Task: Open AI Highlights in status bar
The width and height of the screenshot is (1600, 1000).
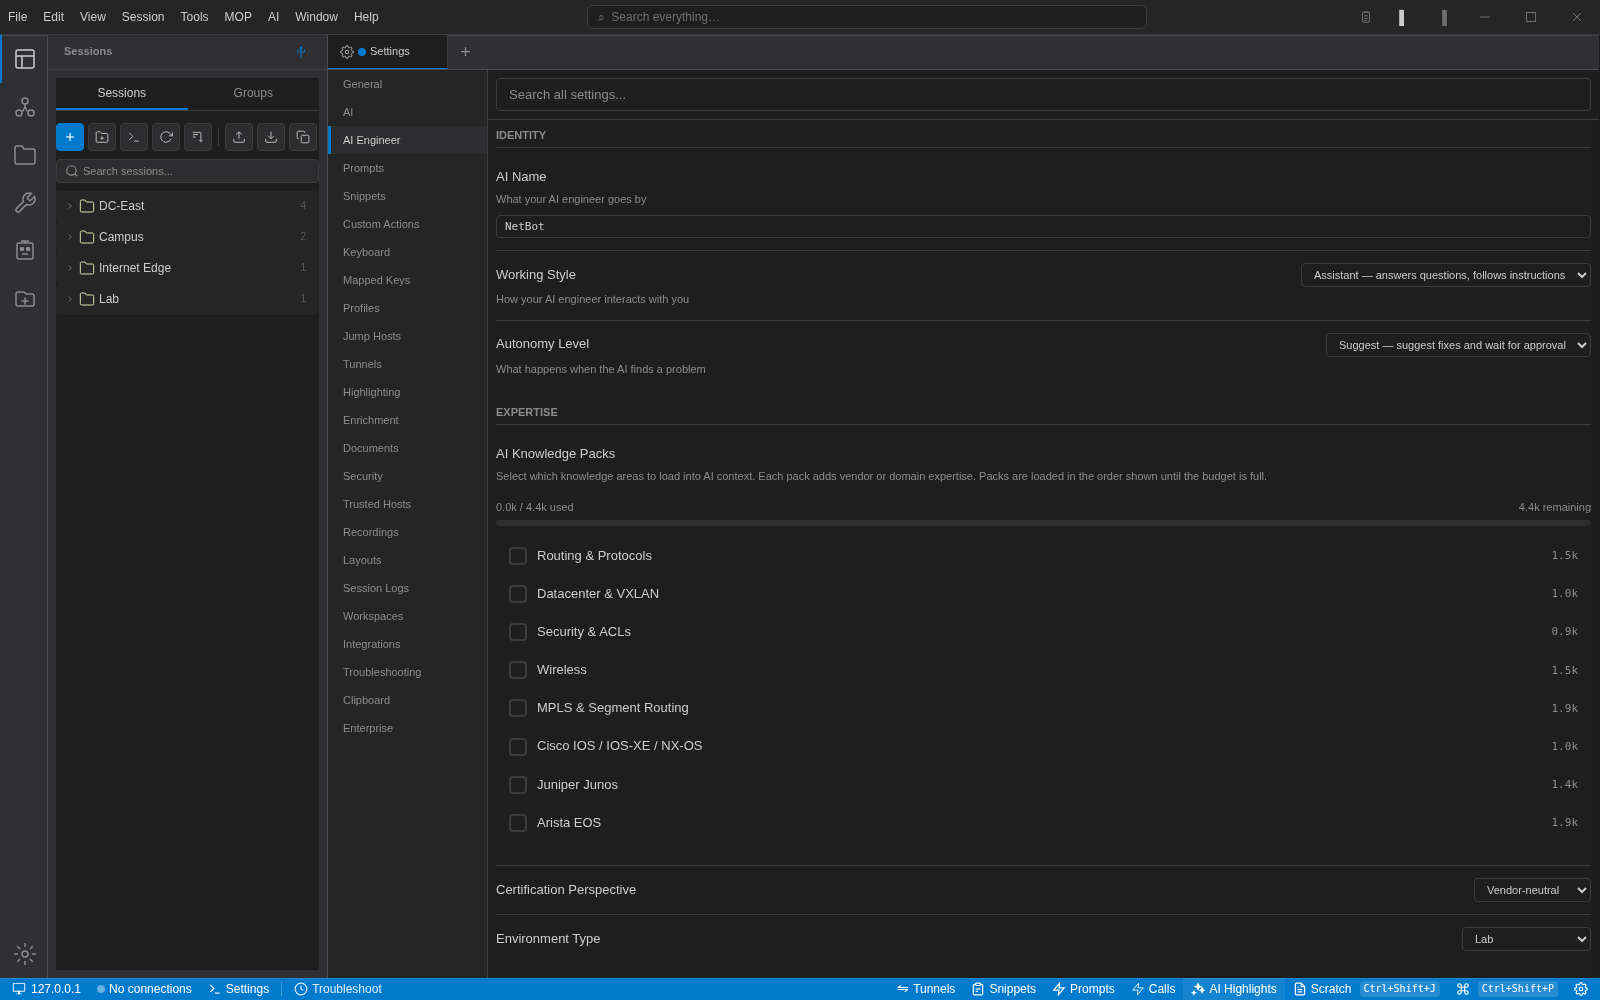Action: (1234, 989)
